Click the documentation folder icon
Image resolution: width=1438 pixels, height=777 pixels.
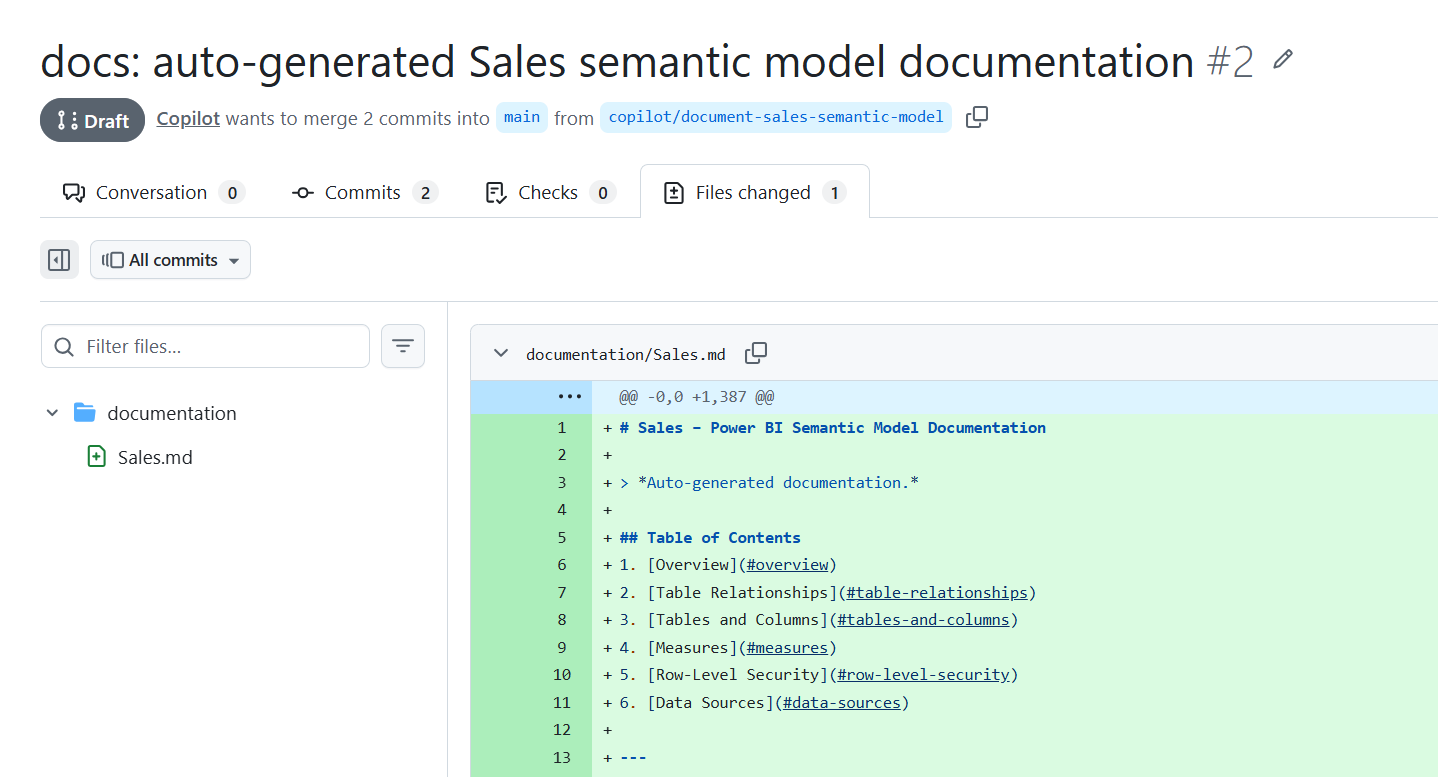[x=85, y=413]
